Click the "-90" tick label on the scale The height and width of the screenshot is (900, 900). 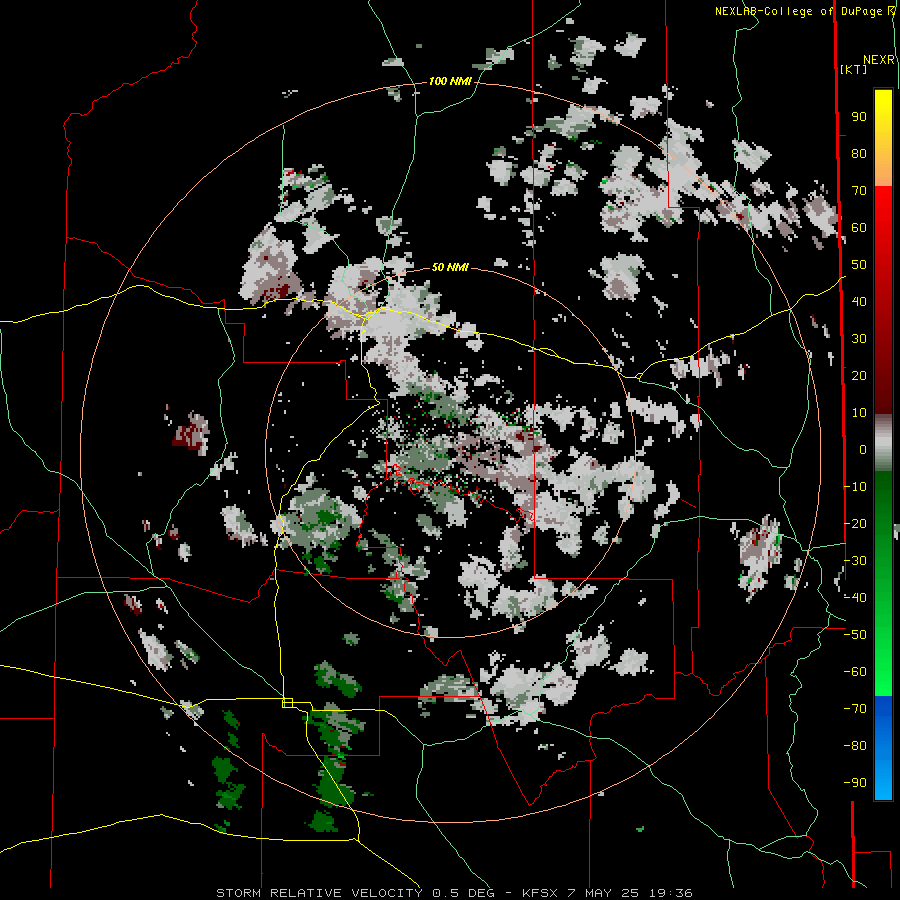[856, 783]
